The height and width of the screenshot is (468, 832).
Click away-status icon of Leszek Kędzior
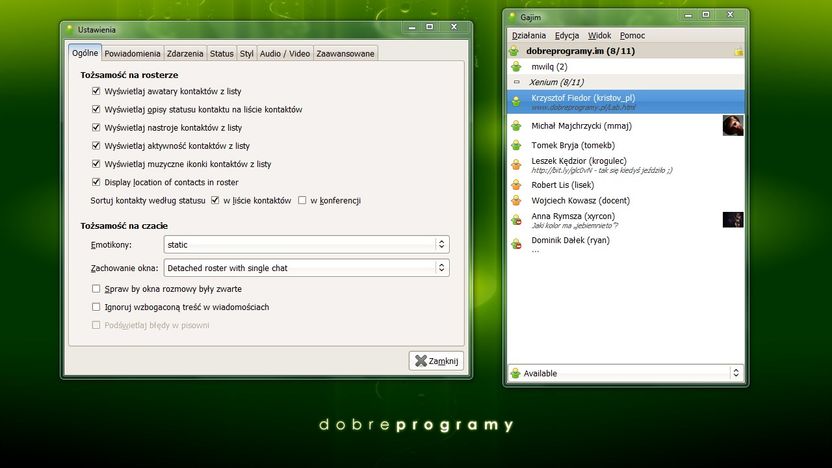coord(516,164)
